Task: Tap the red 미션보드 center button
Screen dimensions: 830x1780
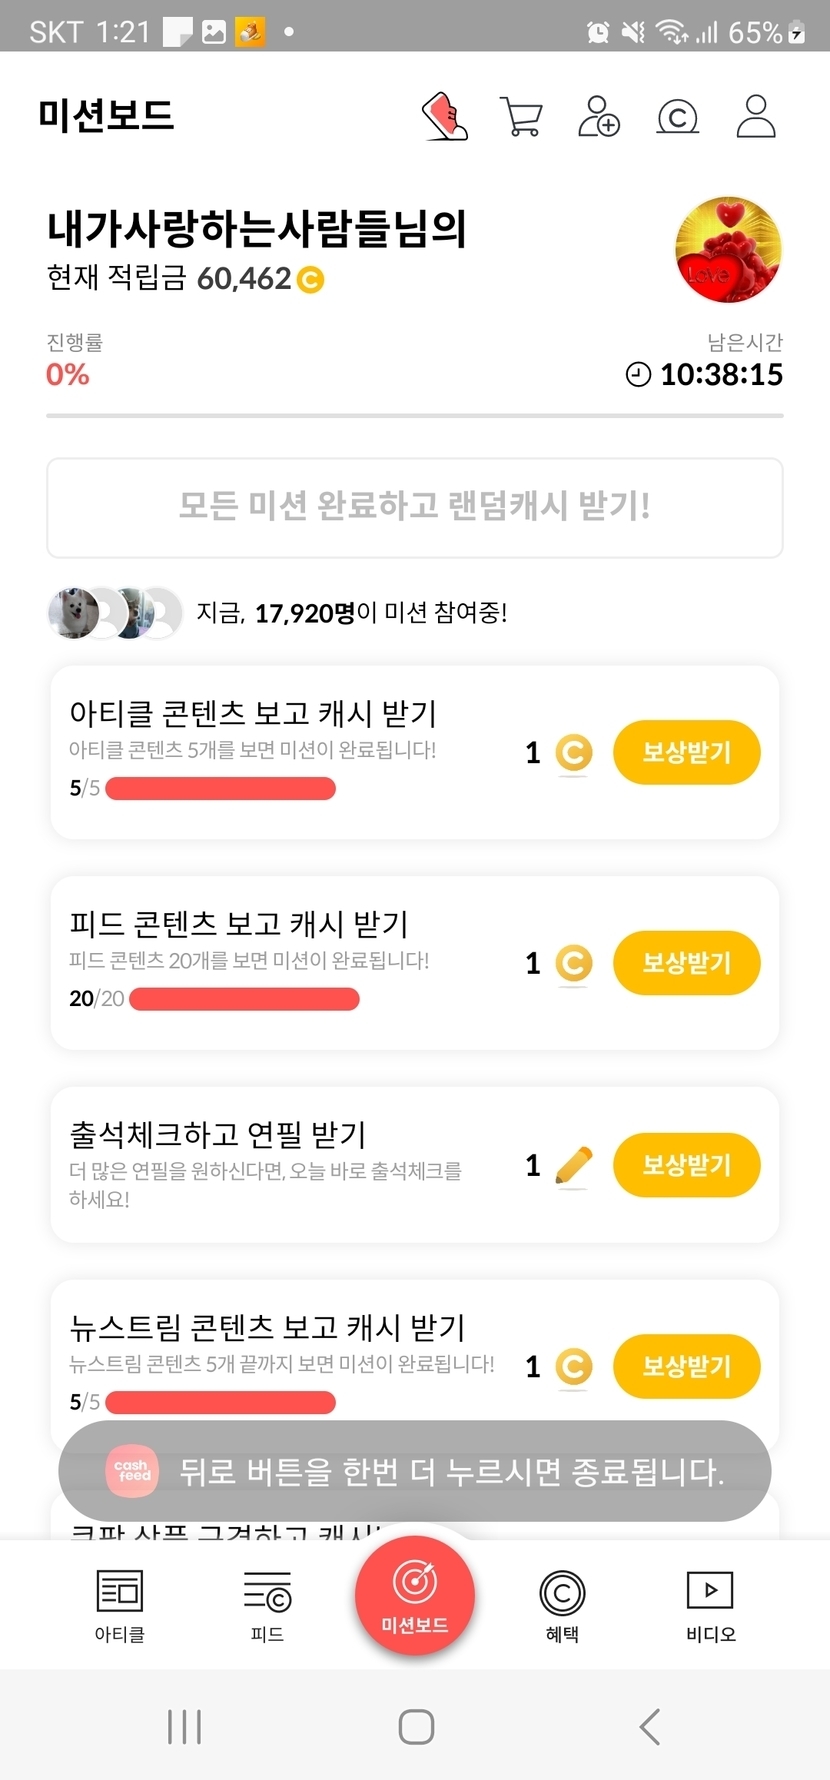Action: 415,1596
